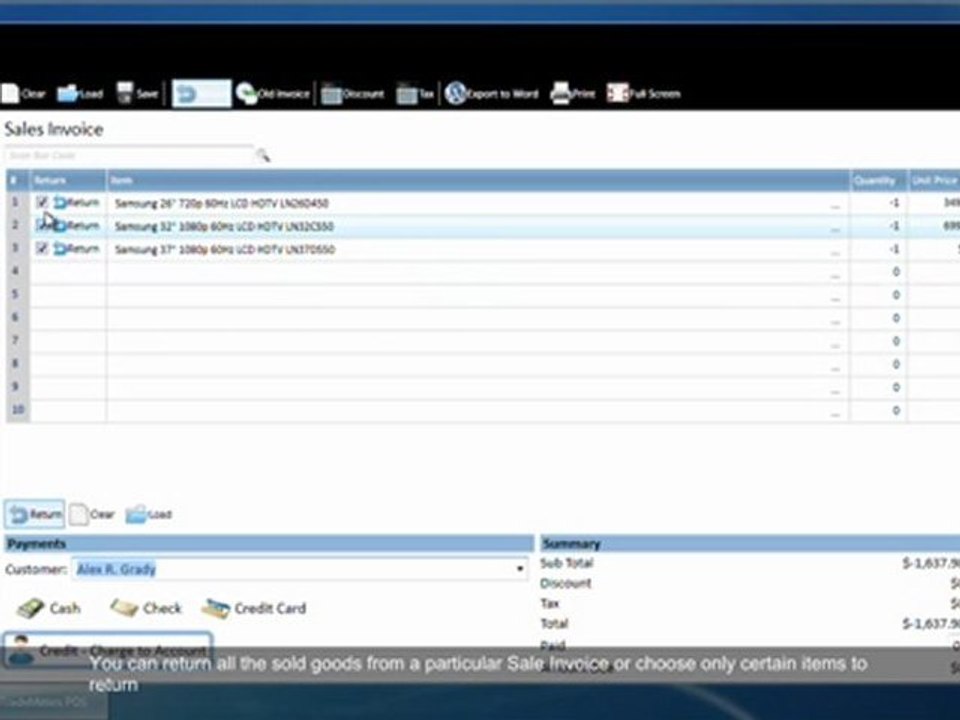Open the ellipsis item picker on empty row 4

(835, 274)
